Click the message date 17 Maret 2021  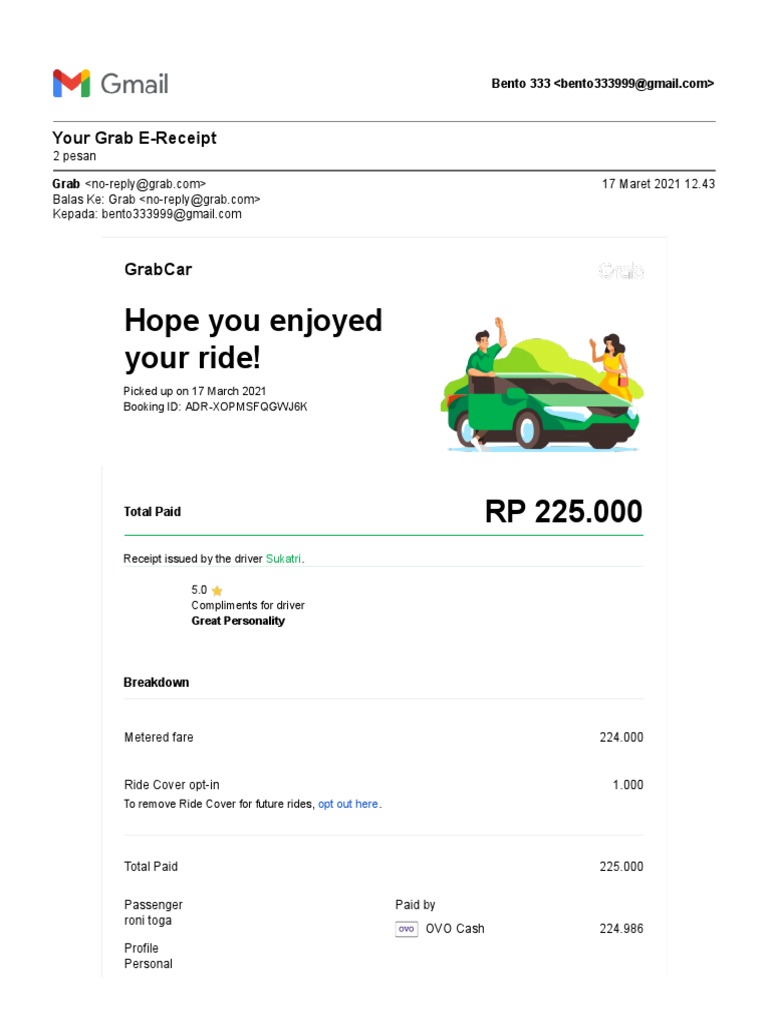pos(658,184)
